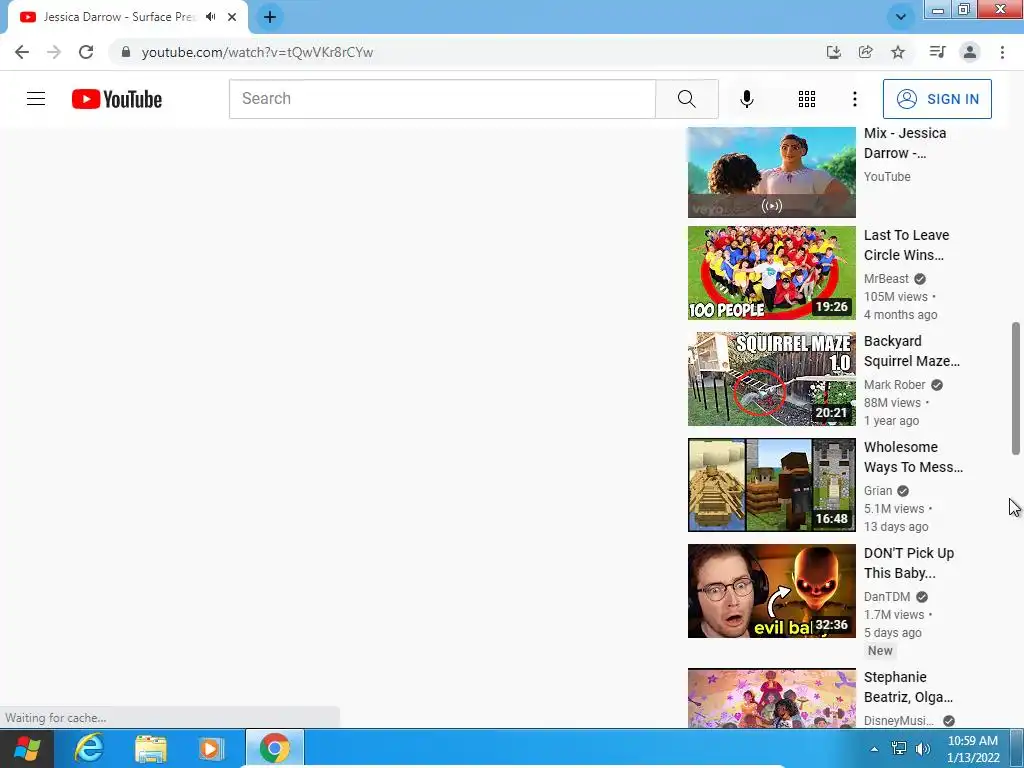Image resolution: width=1024 pixels, height=768 pixels.
Task: Click 'Wholesome Ways To Mess' title
Action: pos(913,457)
